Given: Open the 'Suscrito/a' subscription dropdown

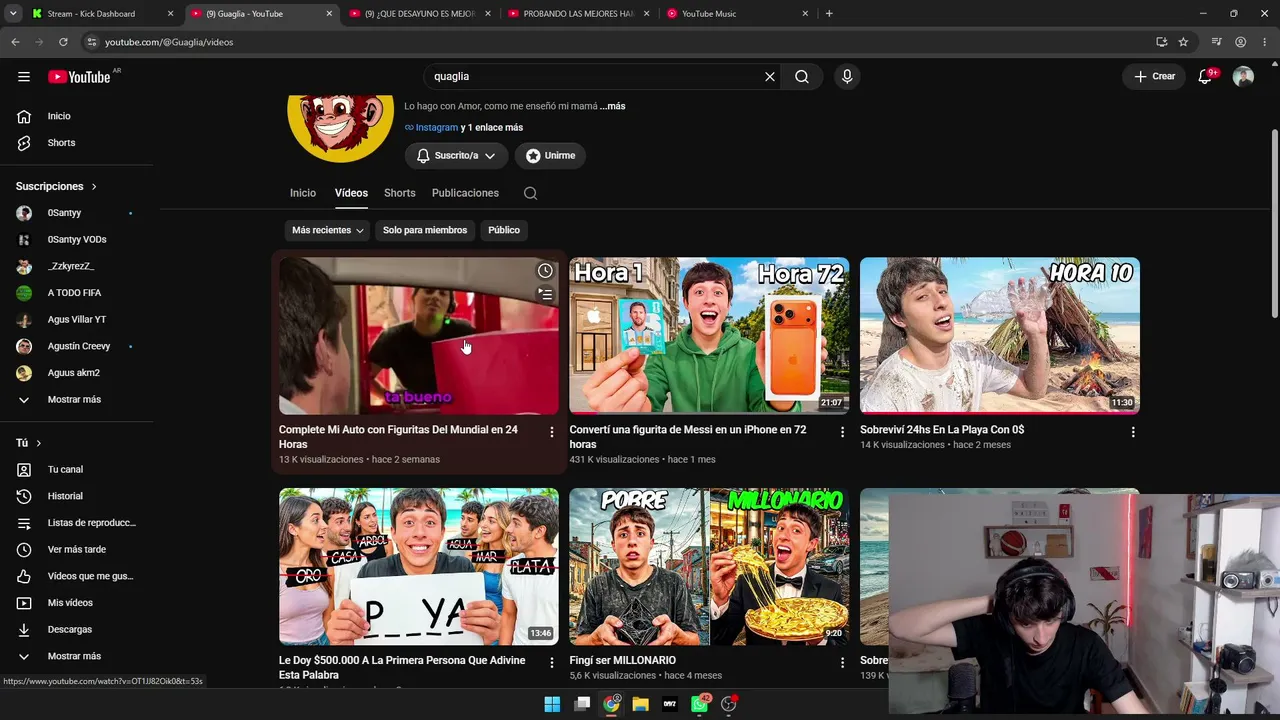Looking at the screenshot, I should tap(456, 156).
